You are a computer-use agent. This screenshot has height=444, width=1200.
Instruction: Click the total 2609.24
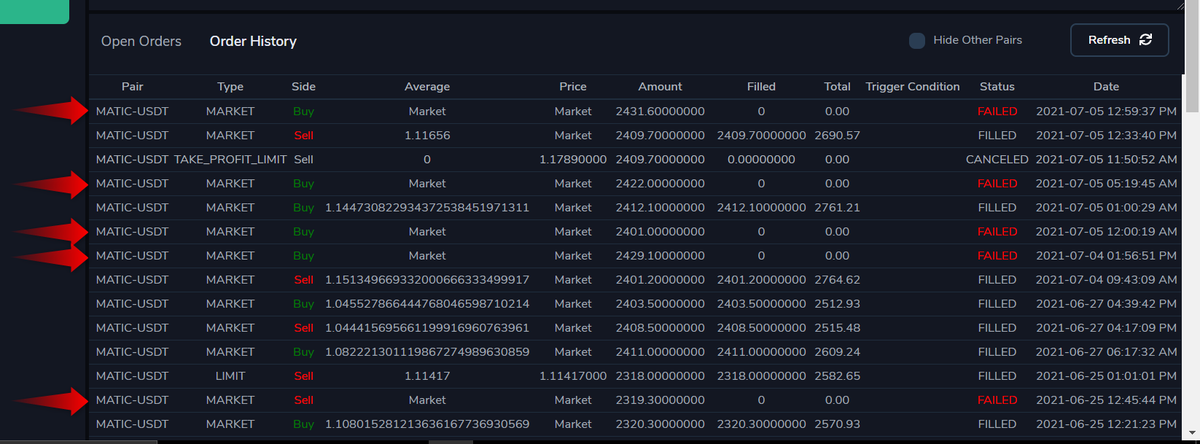tap(838, 351)
